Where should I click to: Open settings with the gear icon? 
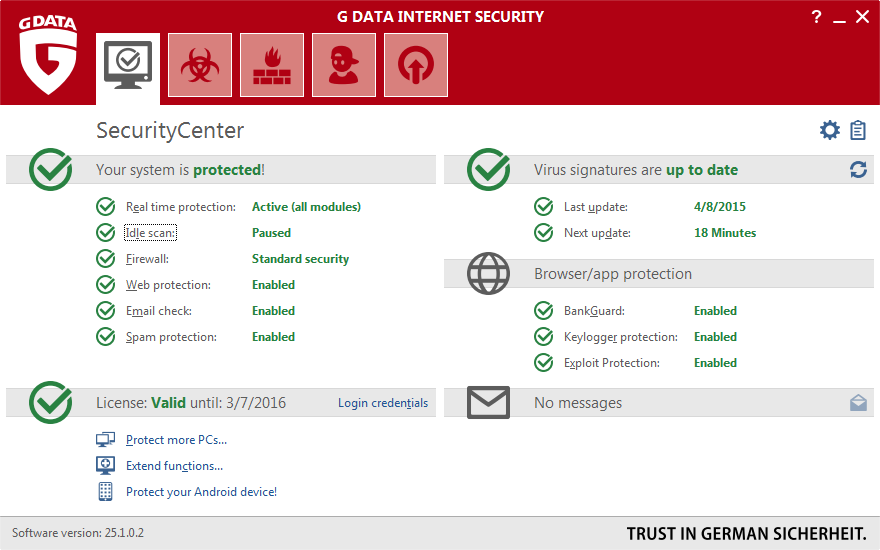830,130
